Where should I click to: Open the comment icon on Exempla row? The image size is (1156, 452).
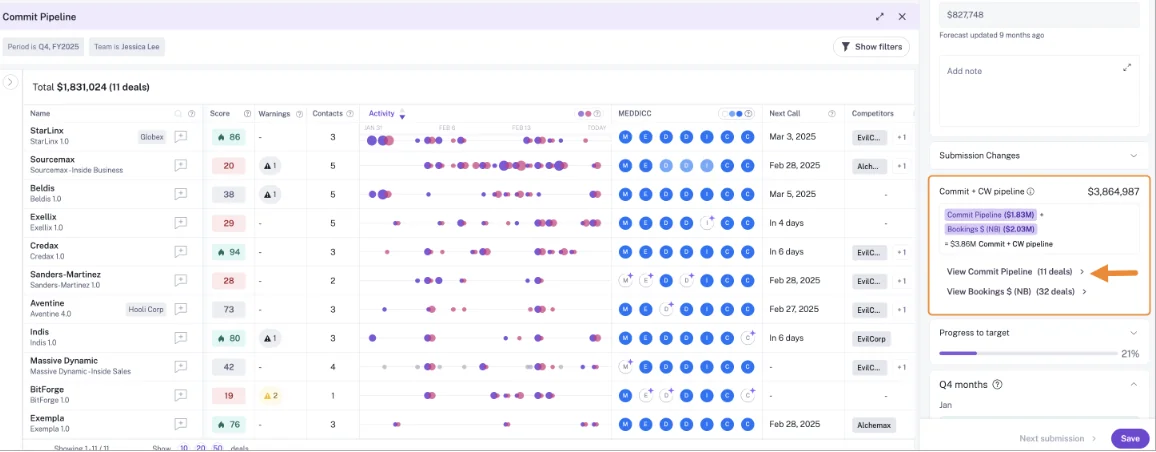[x=180, y=424]
